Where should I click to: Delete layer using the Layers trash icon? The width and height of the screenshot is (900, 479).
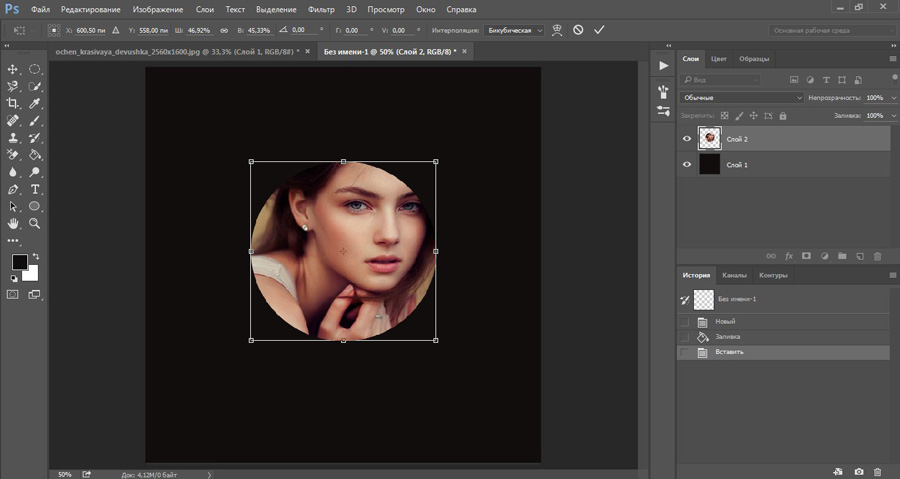tap(878, 256)
